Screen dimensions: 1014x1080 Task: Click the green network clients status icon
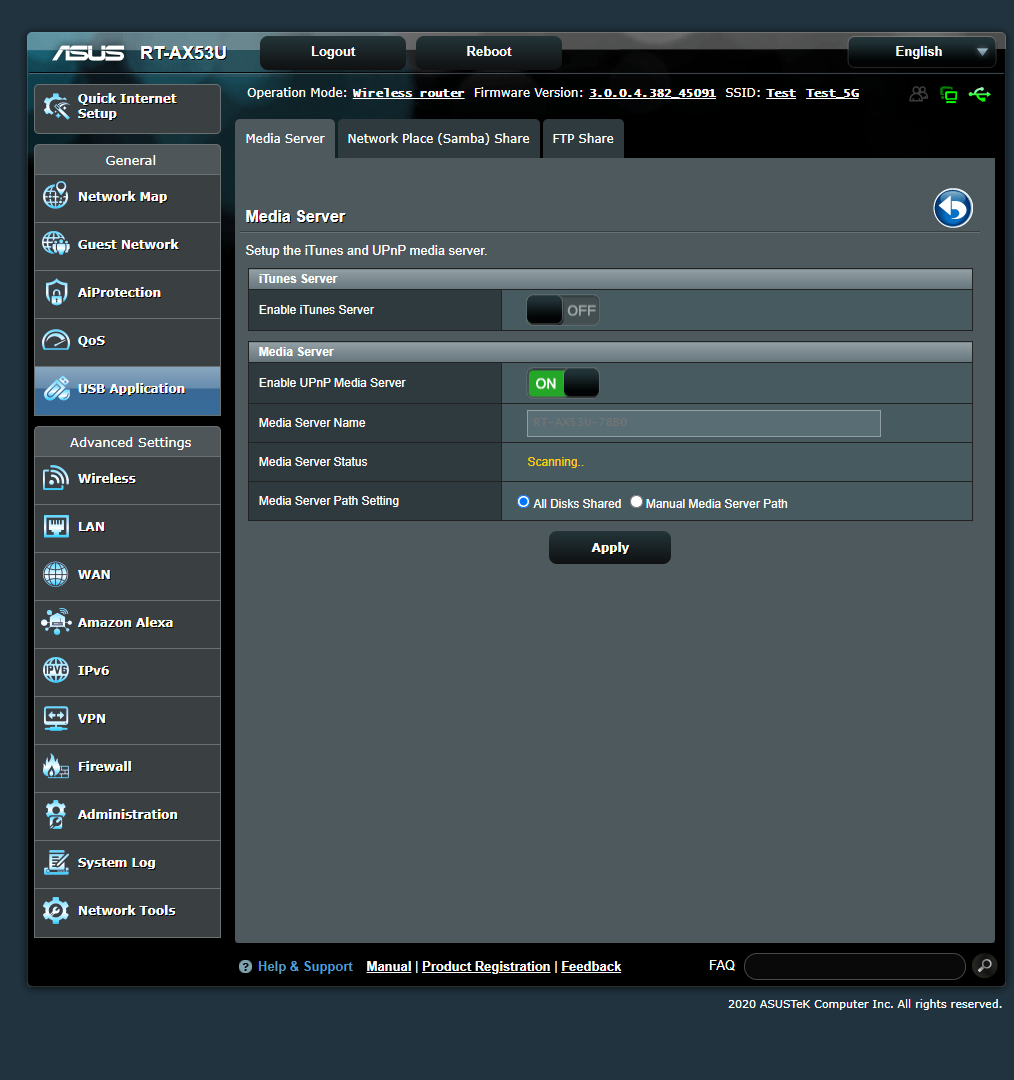coord(949,94)
